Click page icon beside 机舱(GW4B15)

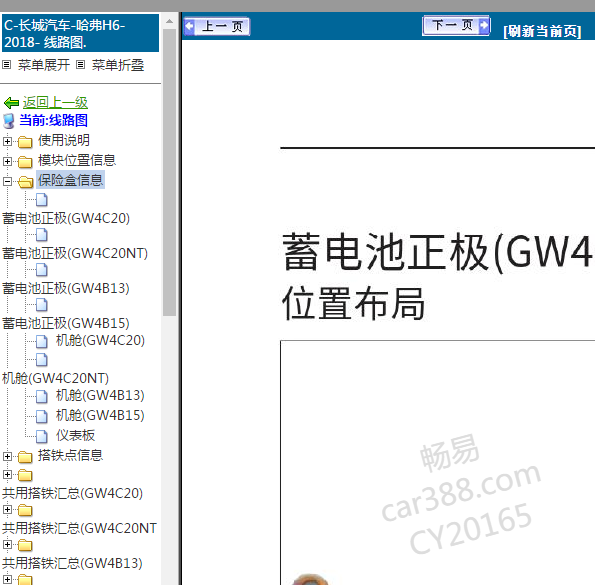(x=42, y=417)
